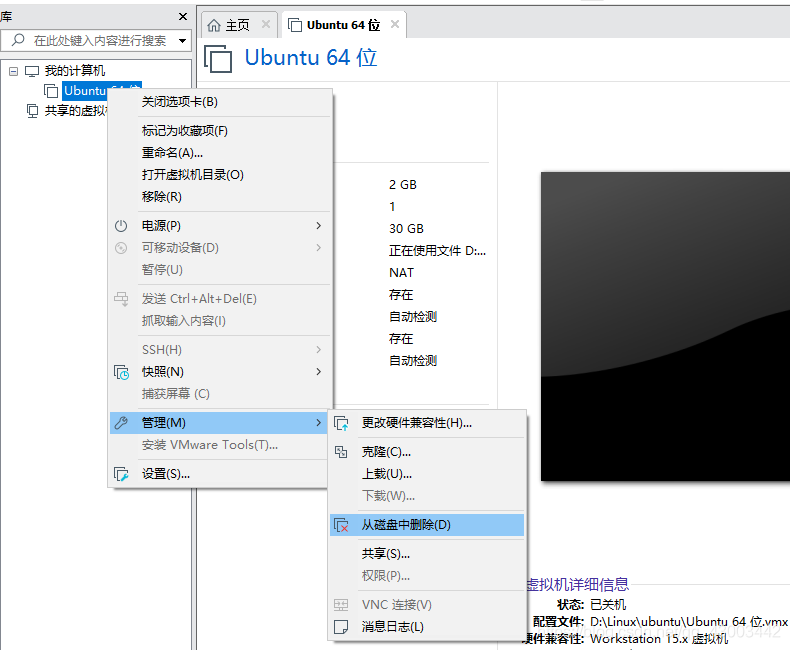Screen dimensions: 790x650
Task: Click the 30 GB hard disk value
Action: [x=406, y=229]
